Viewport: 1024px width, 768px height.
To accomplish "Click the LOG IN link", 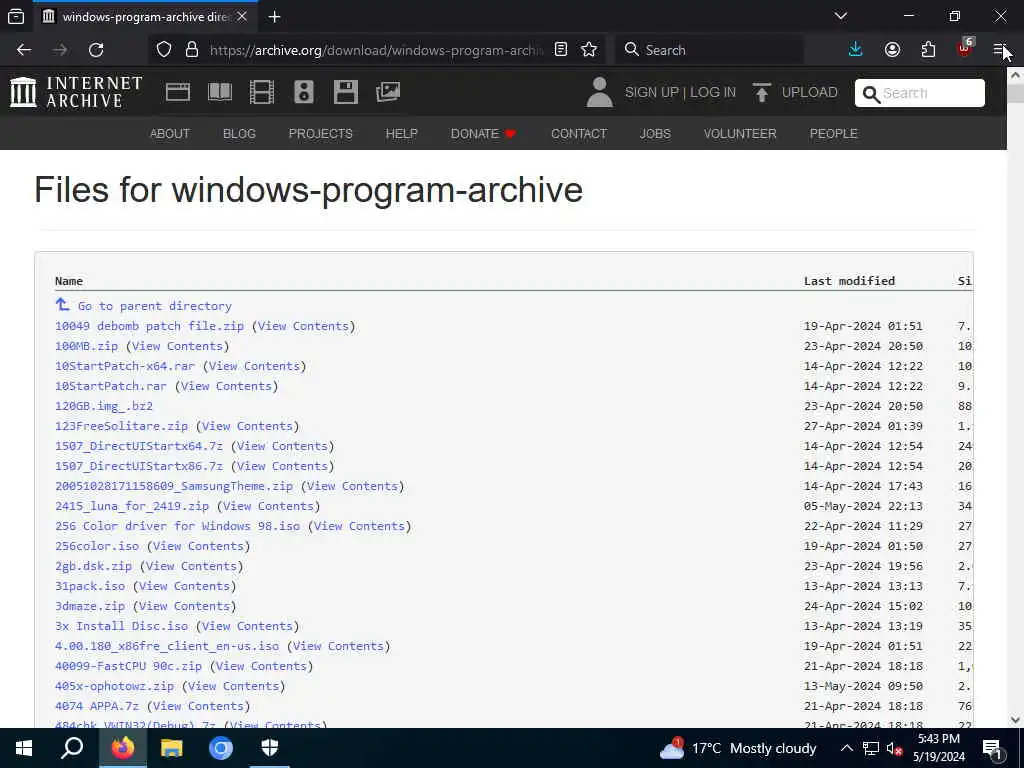I will coord(713,92).
